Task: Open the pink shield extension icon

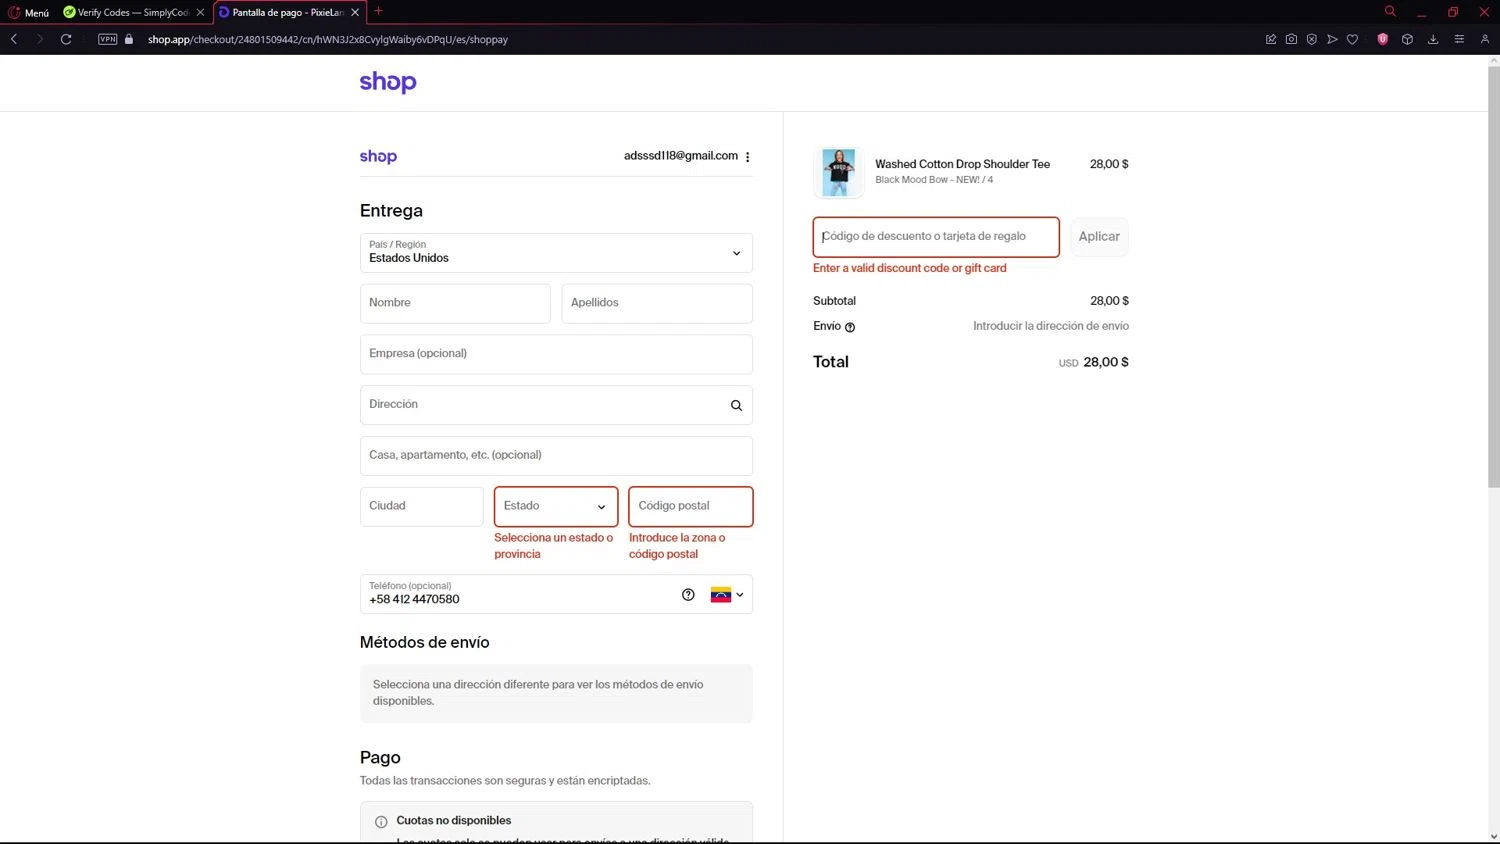Action: pos(1383,39)
